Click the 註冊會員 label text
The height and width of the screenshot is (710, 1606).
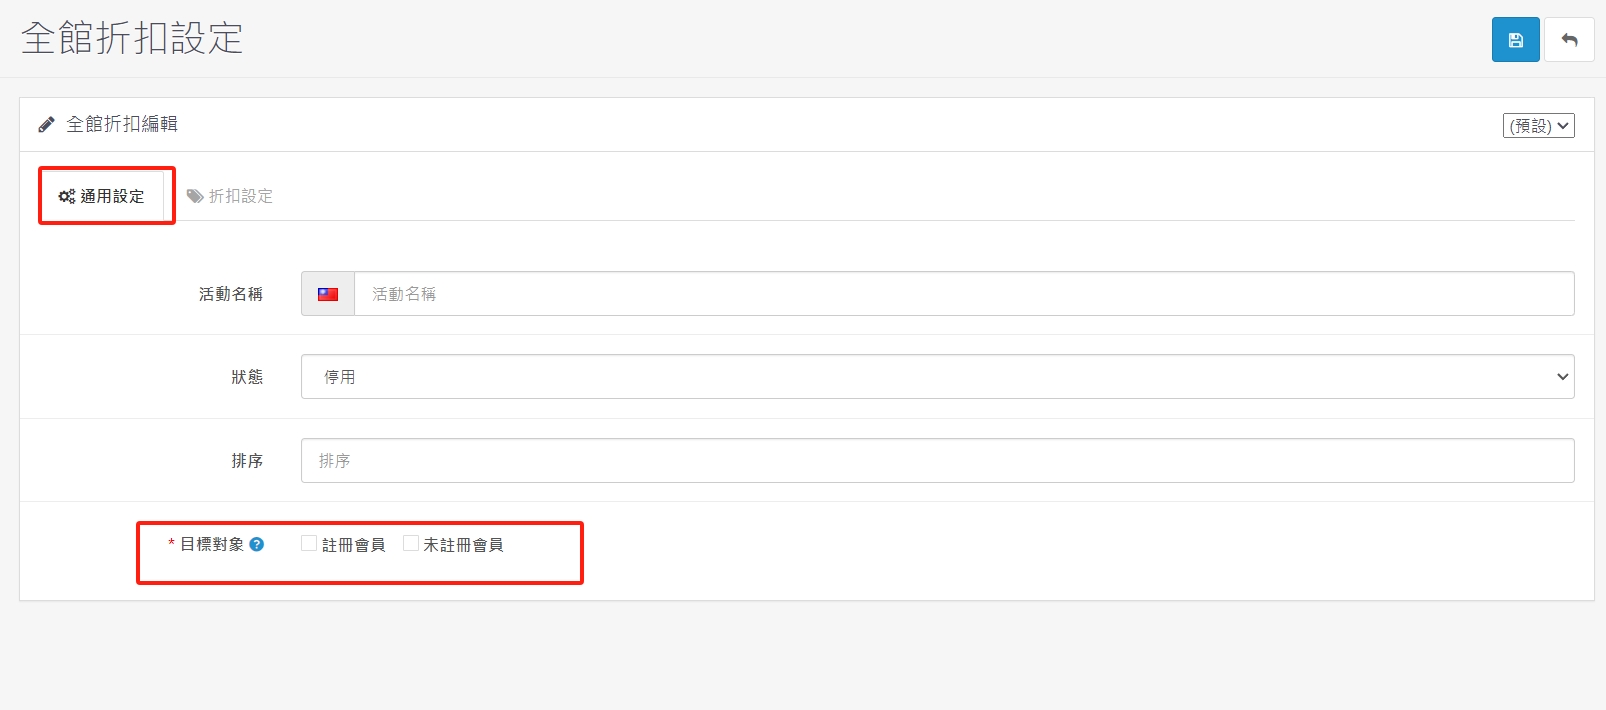point(354,545)
